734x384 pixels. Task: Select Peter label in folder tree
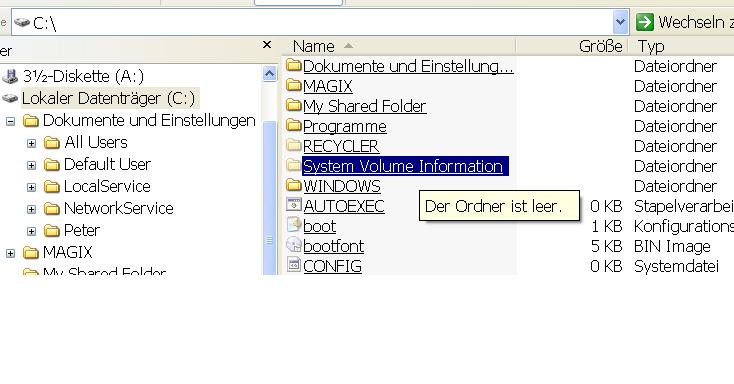point(82,230)
